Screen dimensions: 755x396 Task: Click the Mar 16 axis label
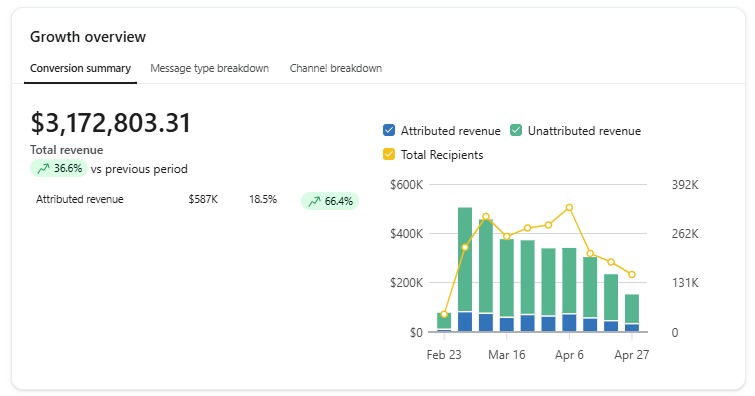pyautogui.click(x=507, y=355)
